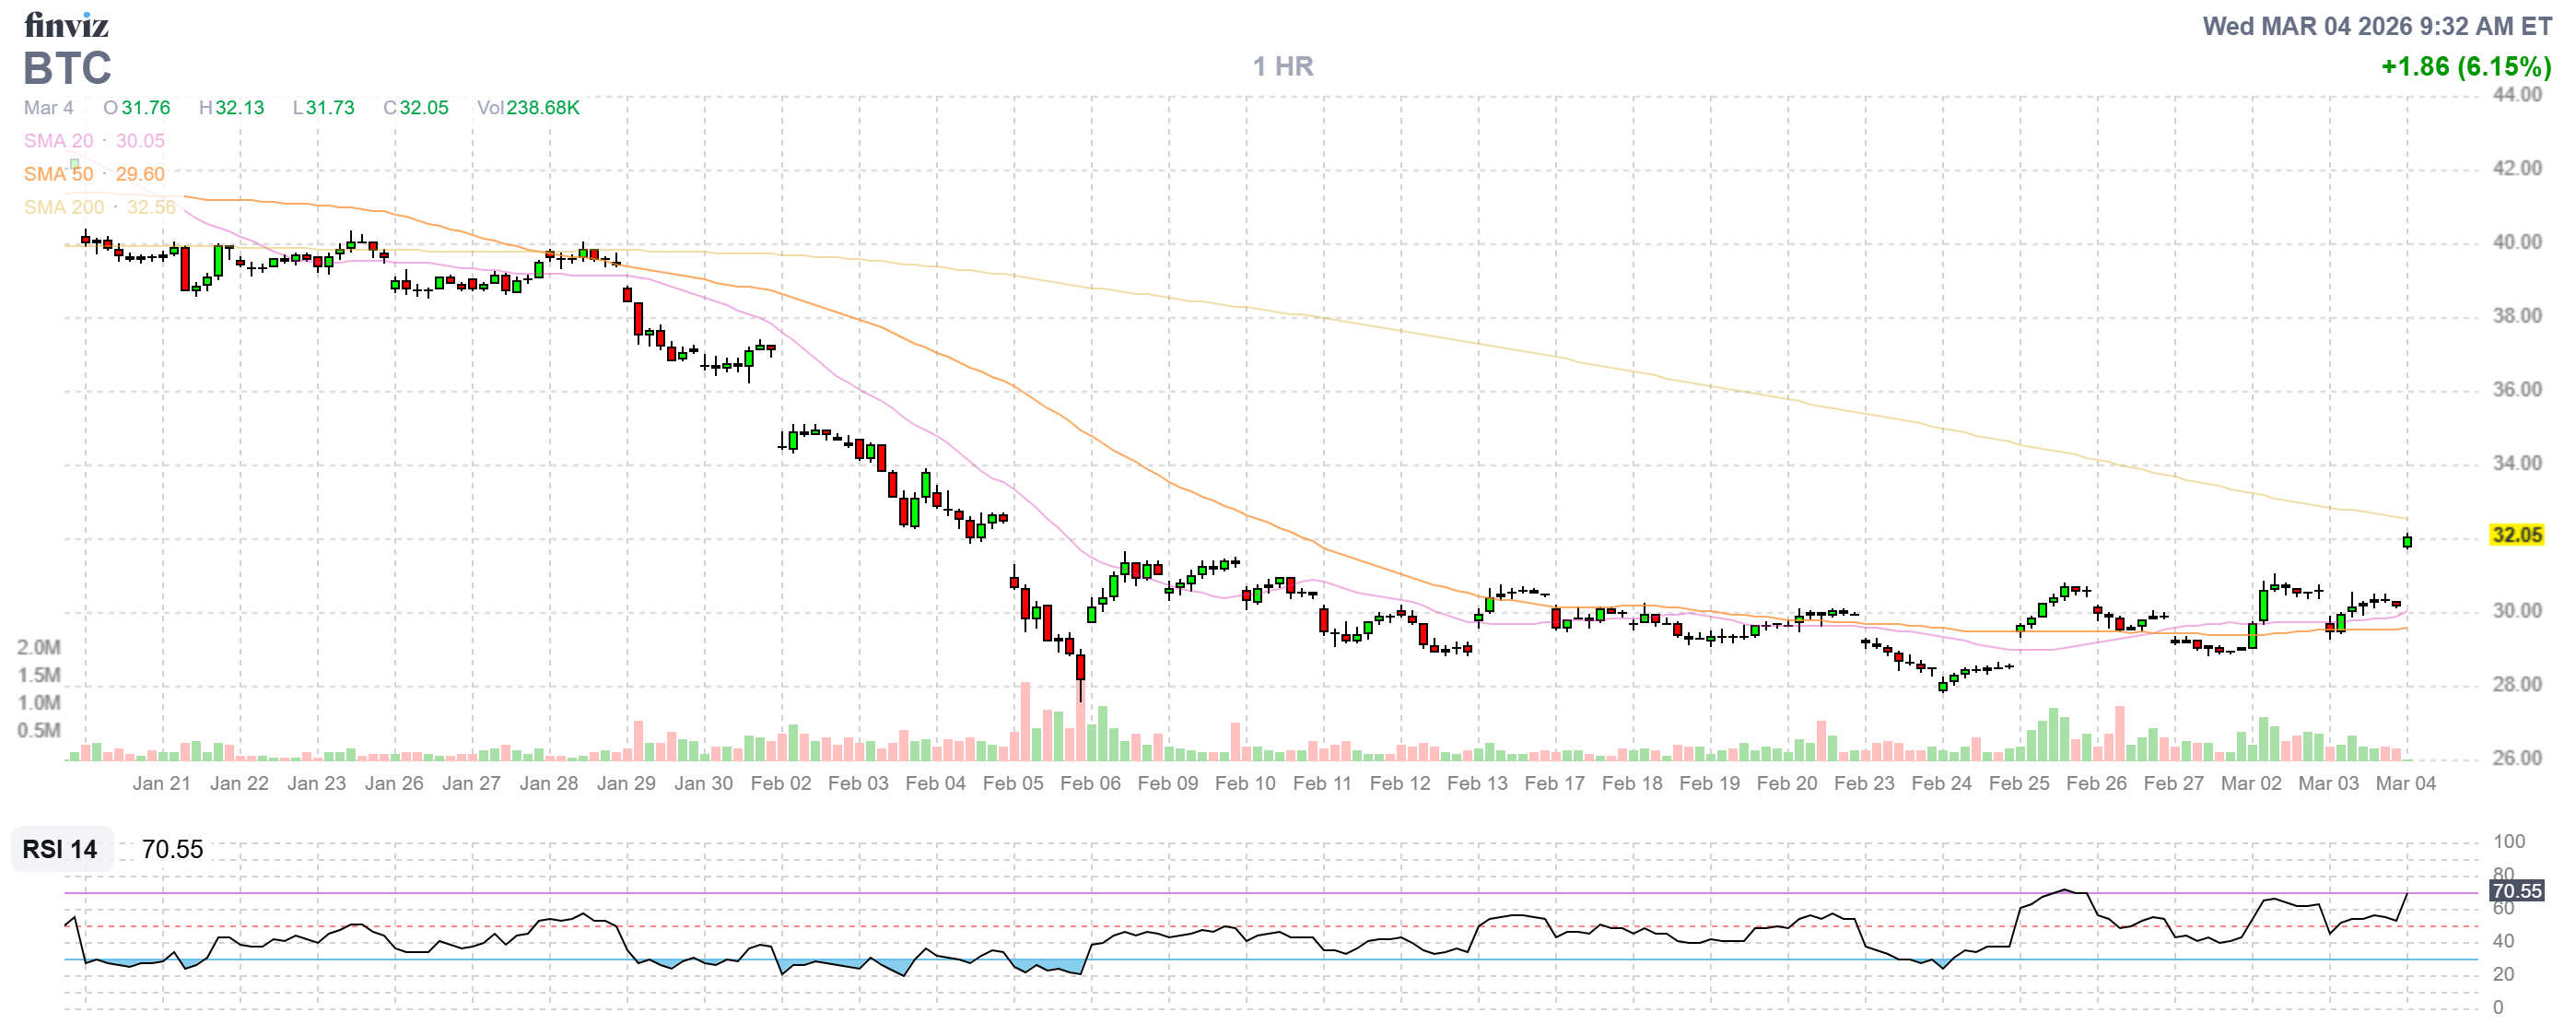
Task: Click the BTC ticker symbol heading
Action: coord(67,68)
